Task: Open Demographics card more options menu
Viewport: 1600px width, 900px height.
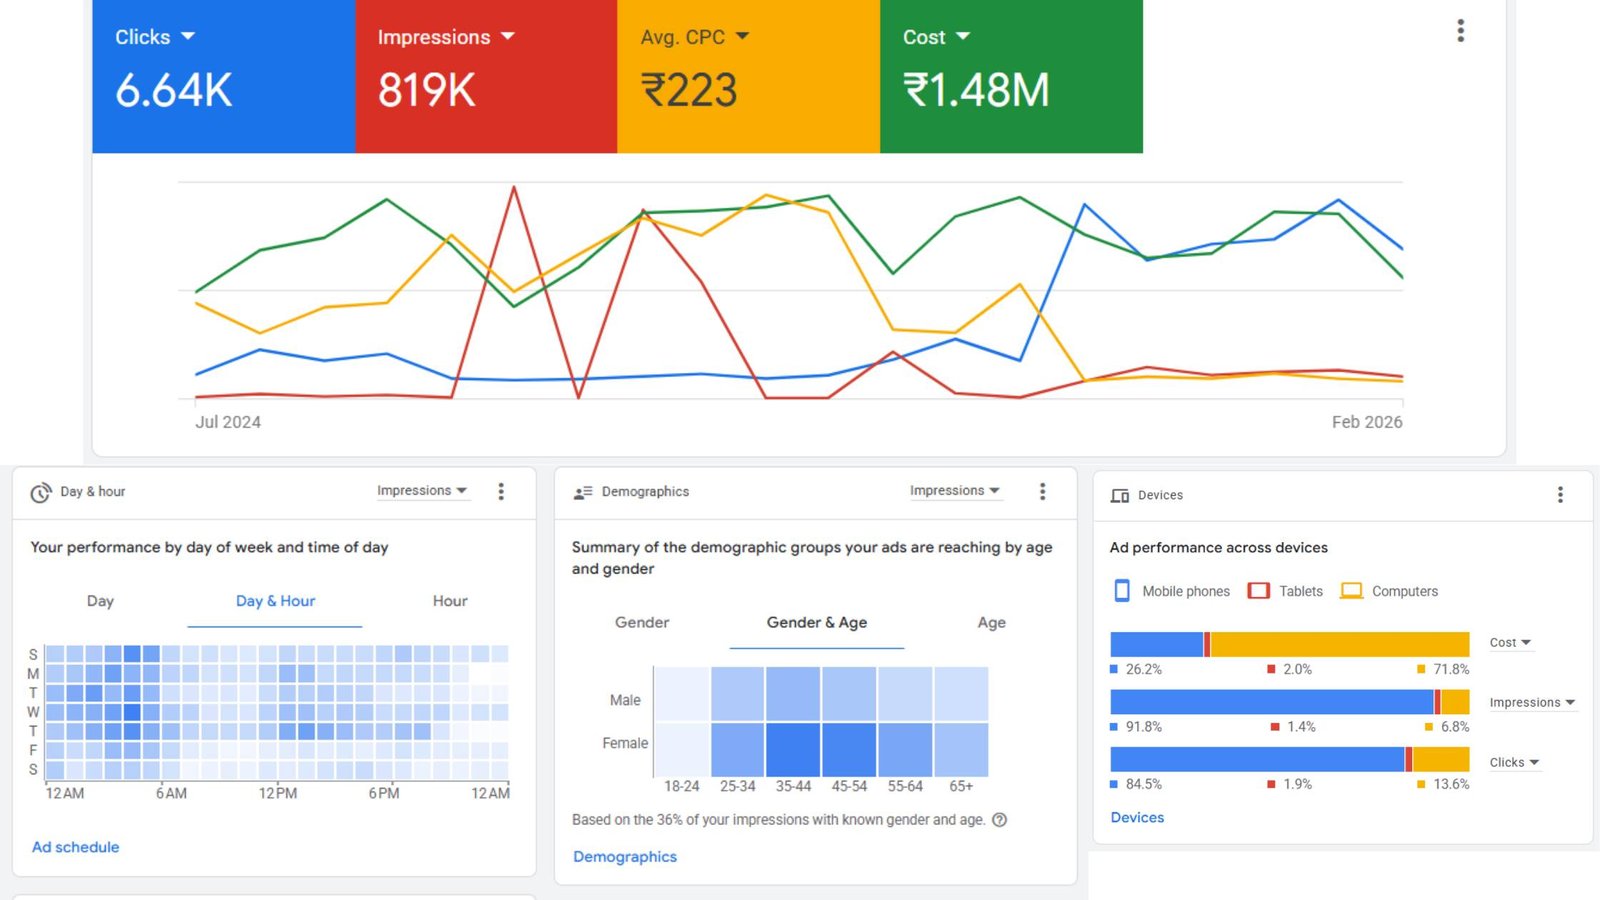Action: pos(1042,491)
